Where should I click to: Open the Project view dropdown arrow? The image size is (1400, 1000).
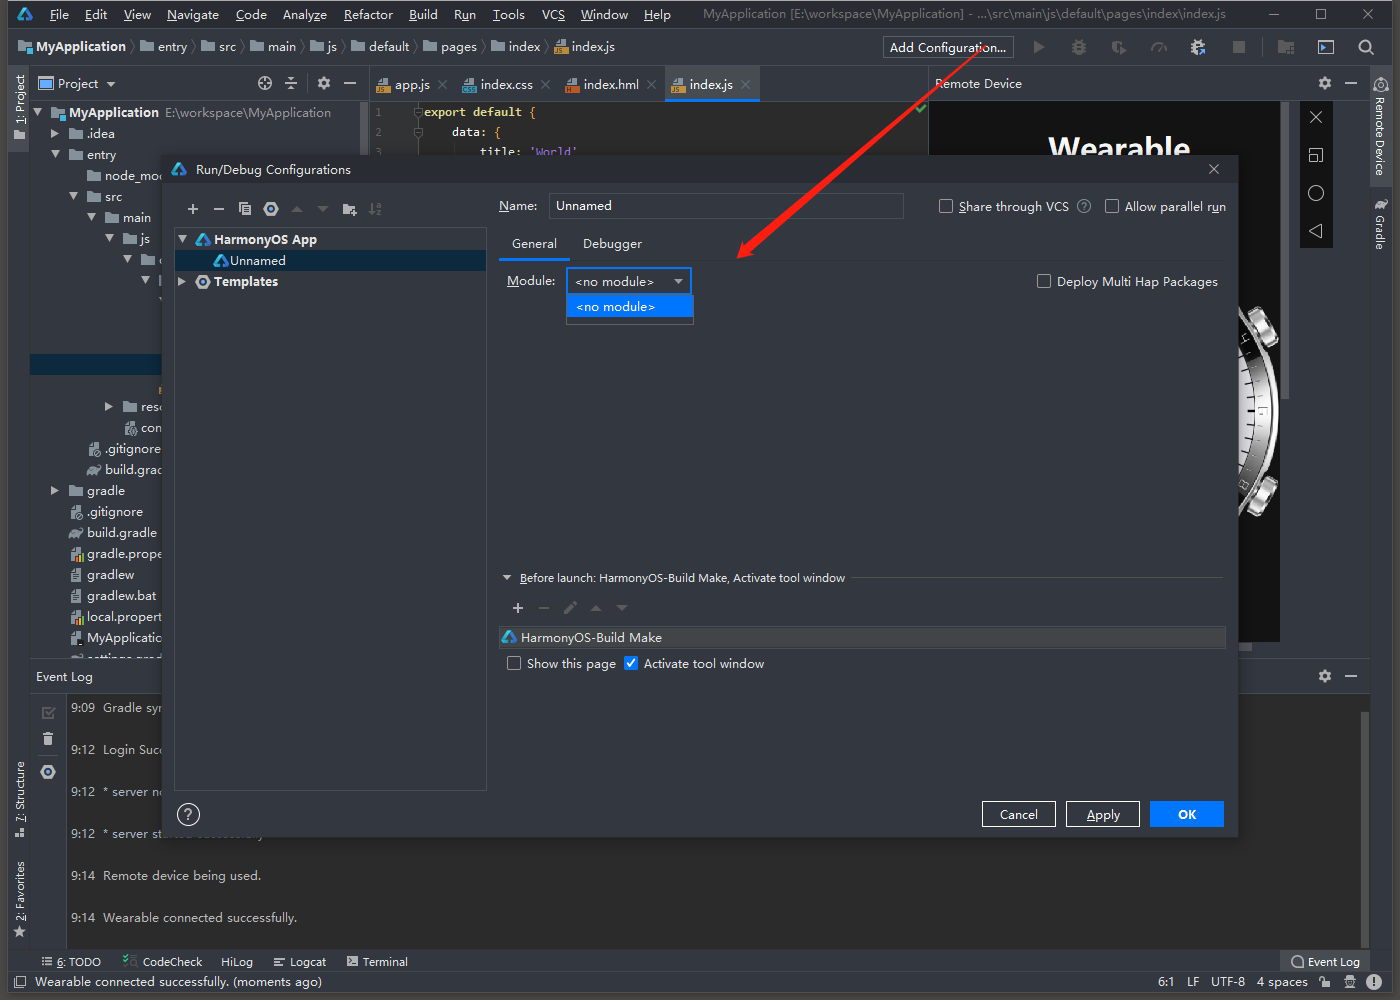click(111, 84)
